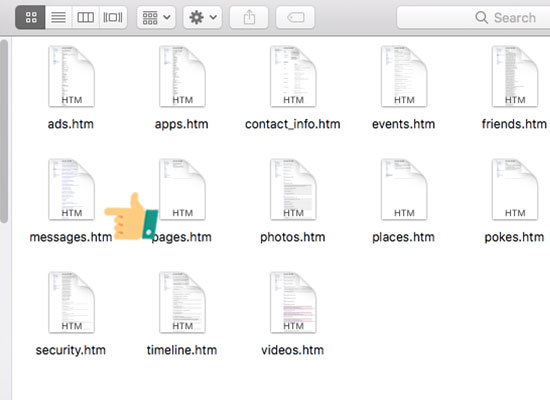The height and width of the screenshot is (400, 550).
Task: Select the places.htm file icon
Action: [404, 189]
